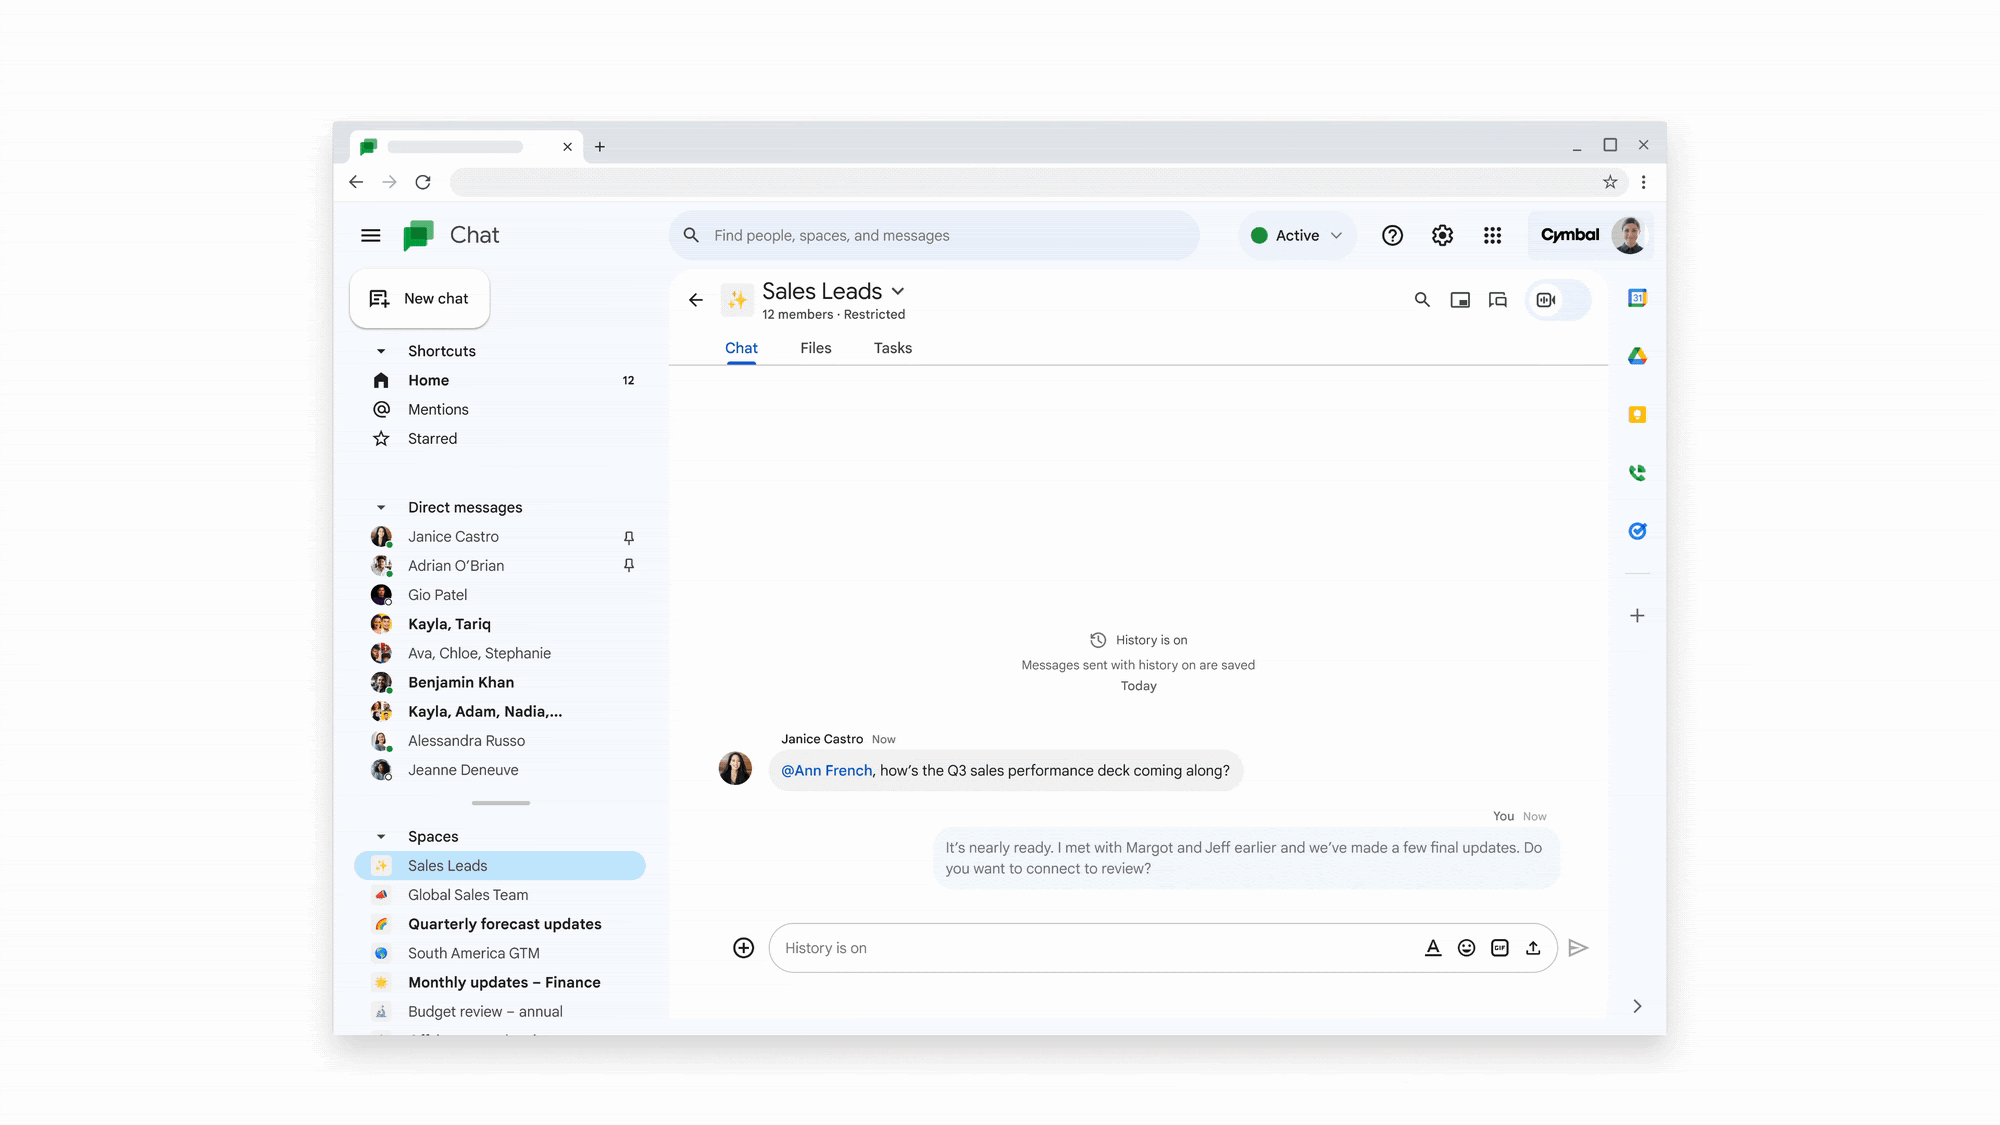Open the GIF picker in message box
The width and height of the screenshot is (2000, 1125).
tap(1499, 948)
